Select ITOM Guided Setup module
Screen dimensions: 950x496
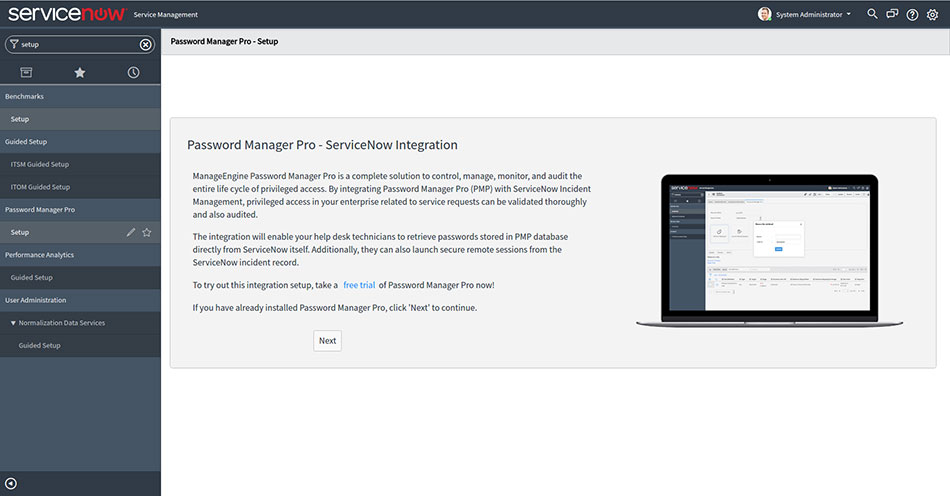pos(80,187)
